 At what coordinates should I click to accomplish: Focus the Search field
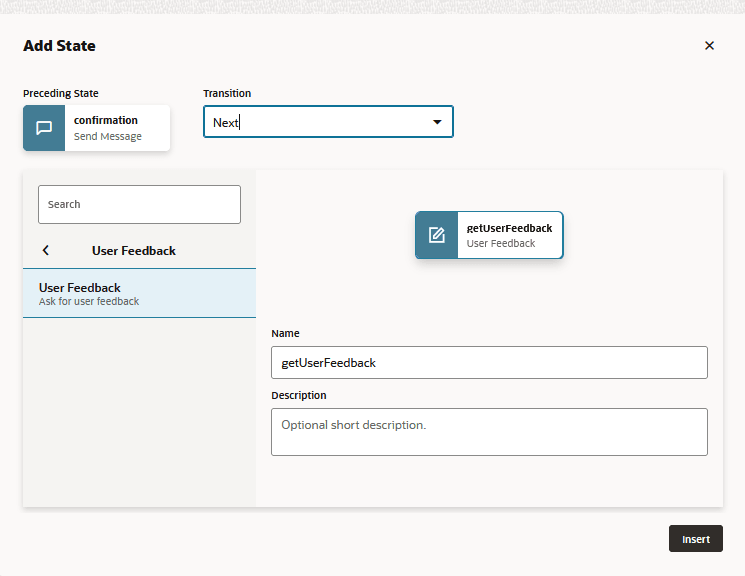(139, 204)
